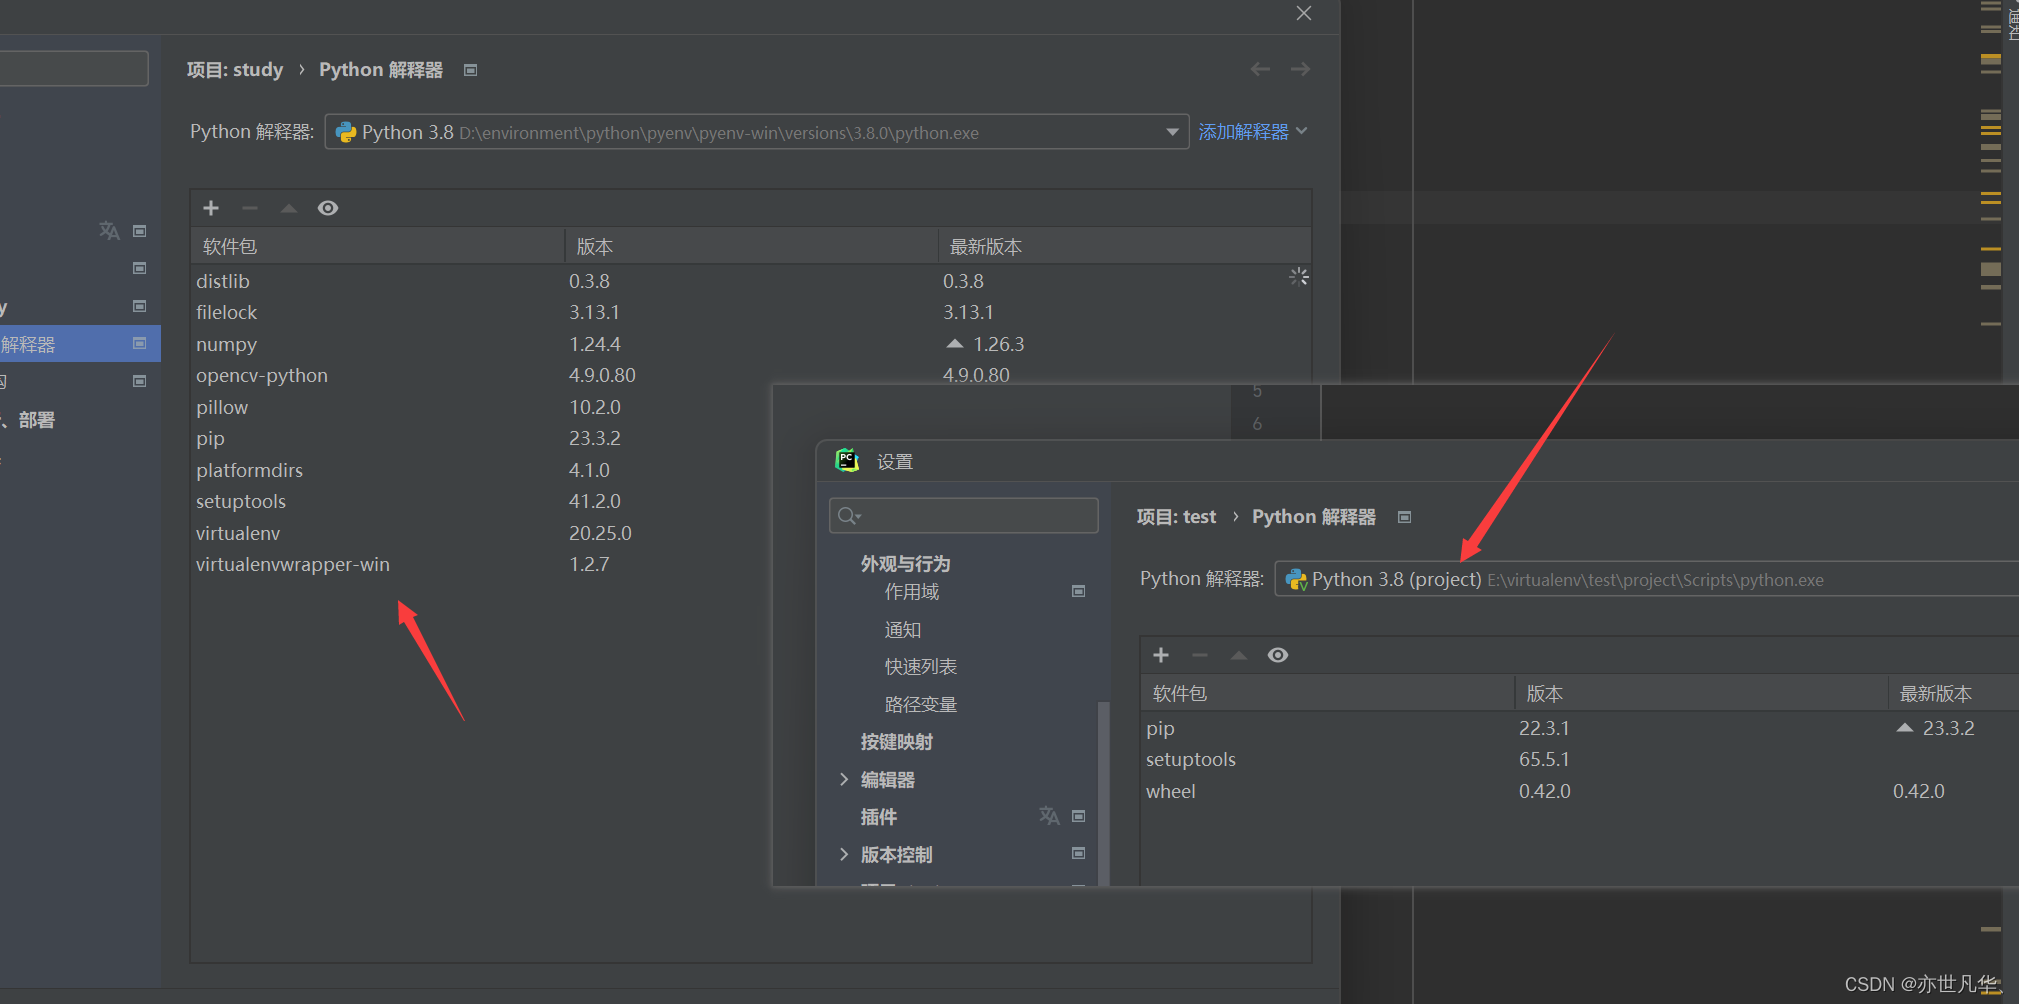Click the forward navigation arrow in study settings
2019x1004 pixels.
(x=1300, y=69)
